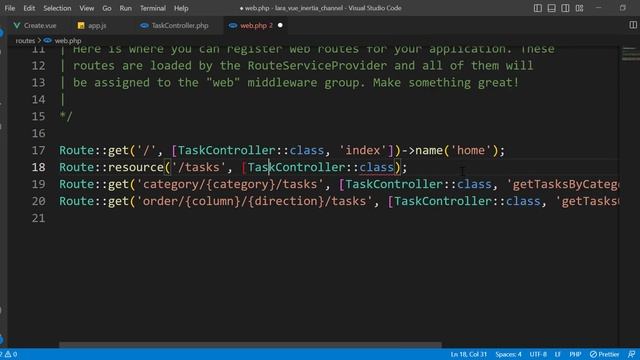This screenshot has width=640, height=360.
Task: Click Ln 18, Col 31 cursor position
Action: click(x=469, y=354)
